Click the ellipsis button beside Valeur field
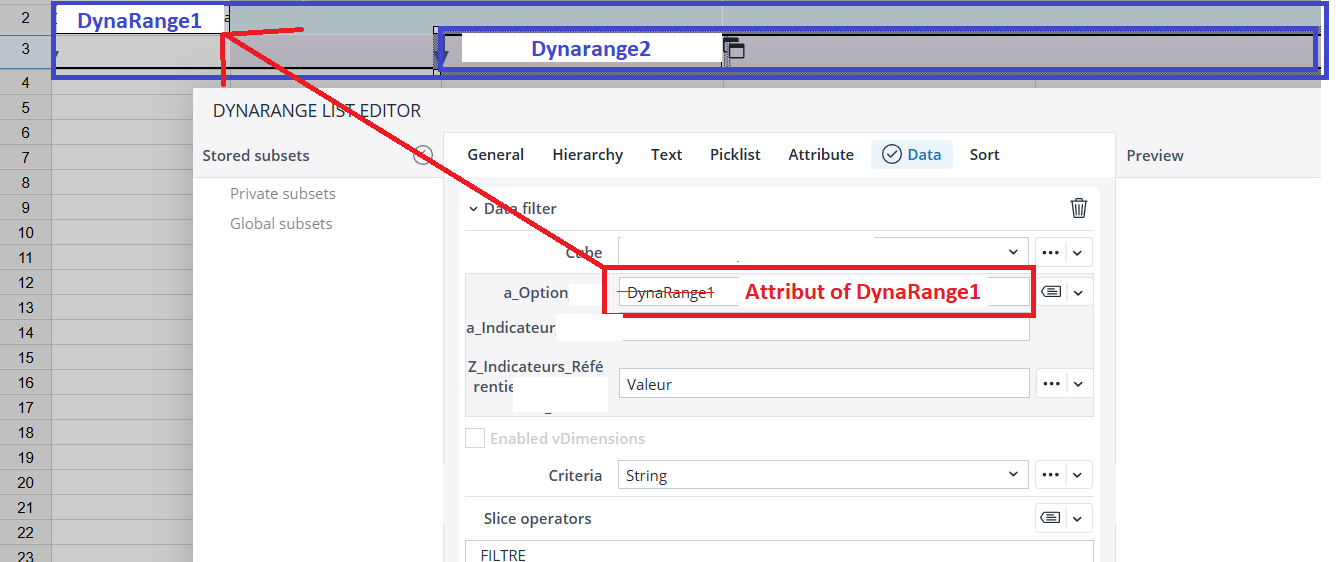 pos(1050,384)
